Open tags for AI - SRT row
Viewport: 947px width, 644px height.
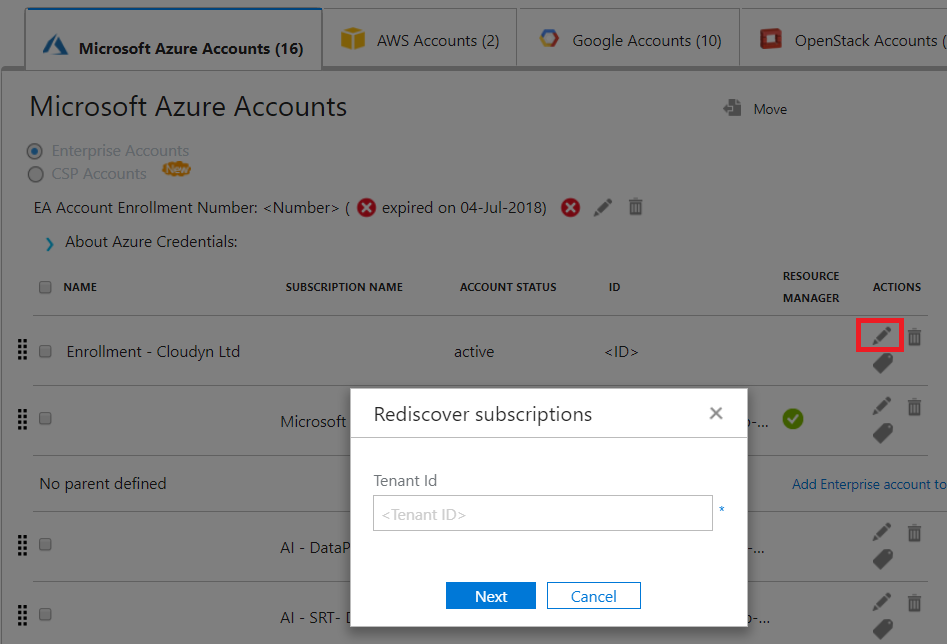coord(882,629)
